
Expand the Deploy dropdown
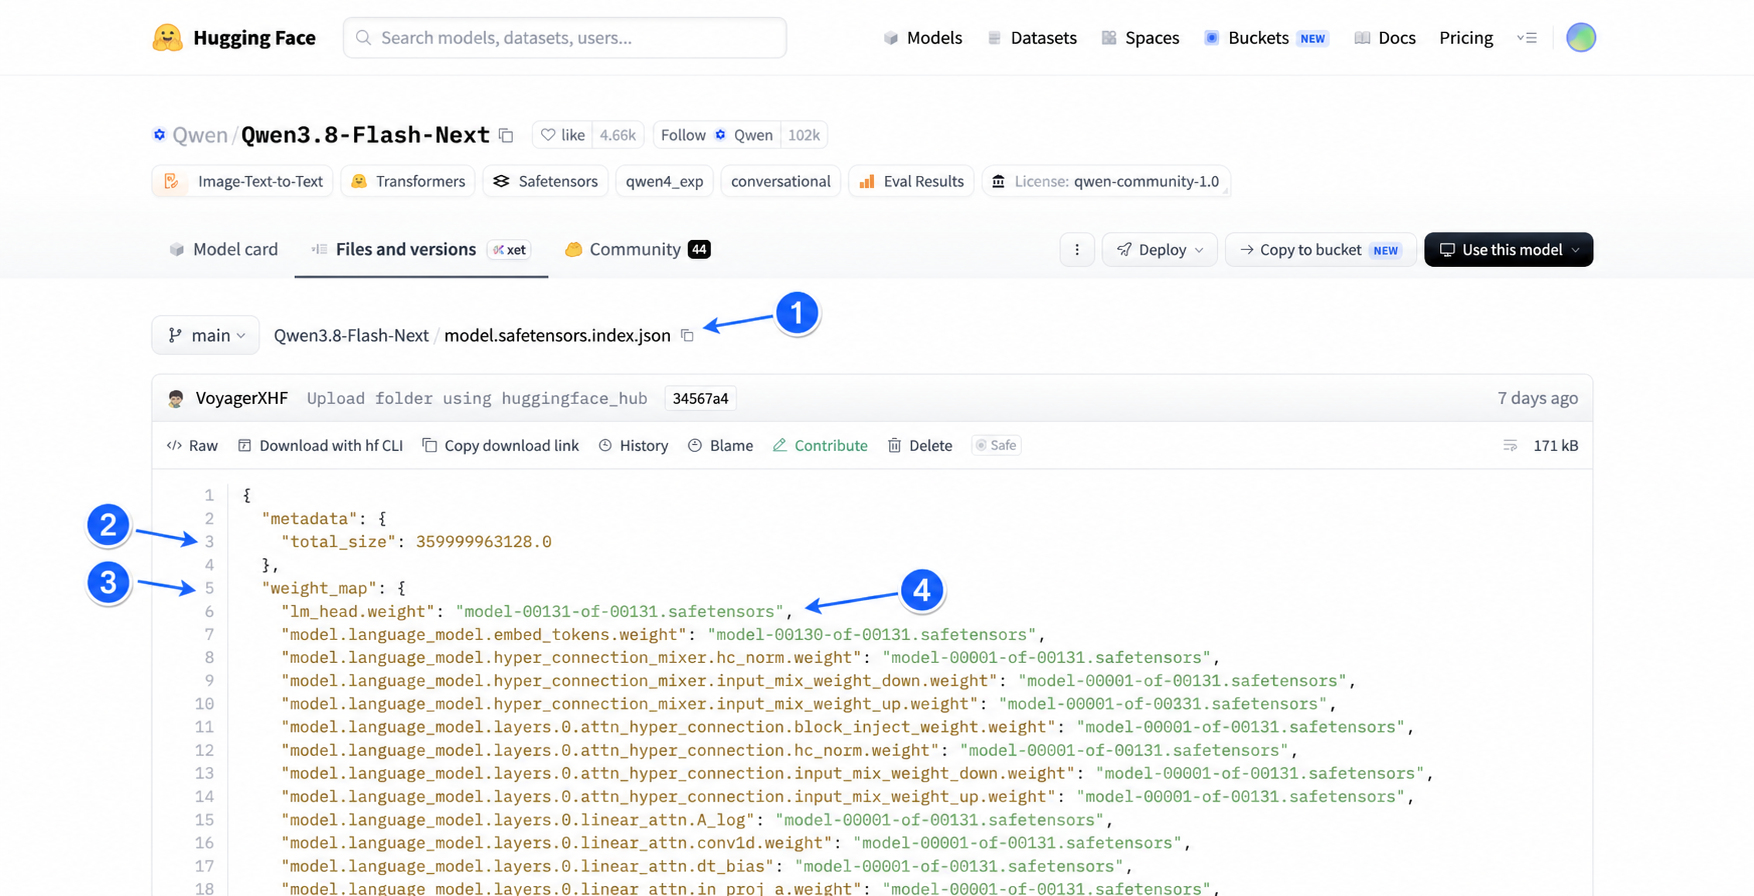(1160, 250)
